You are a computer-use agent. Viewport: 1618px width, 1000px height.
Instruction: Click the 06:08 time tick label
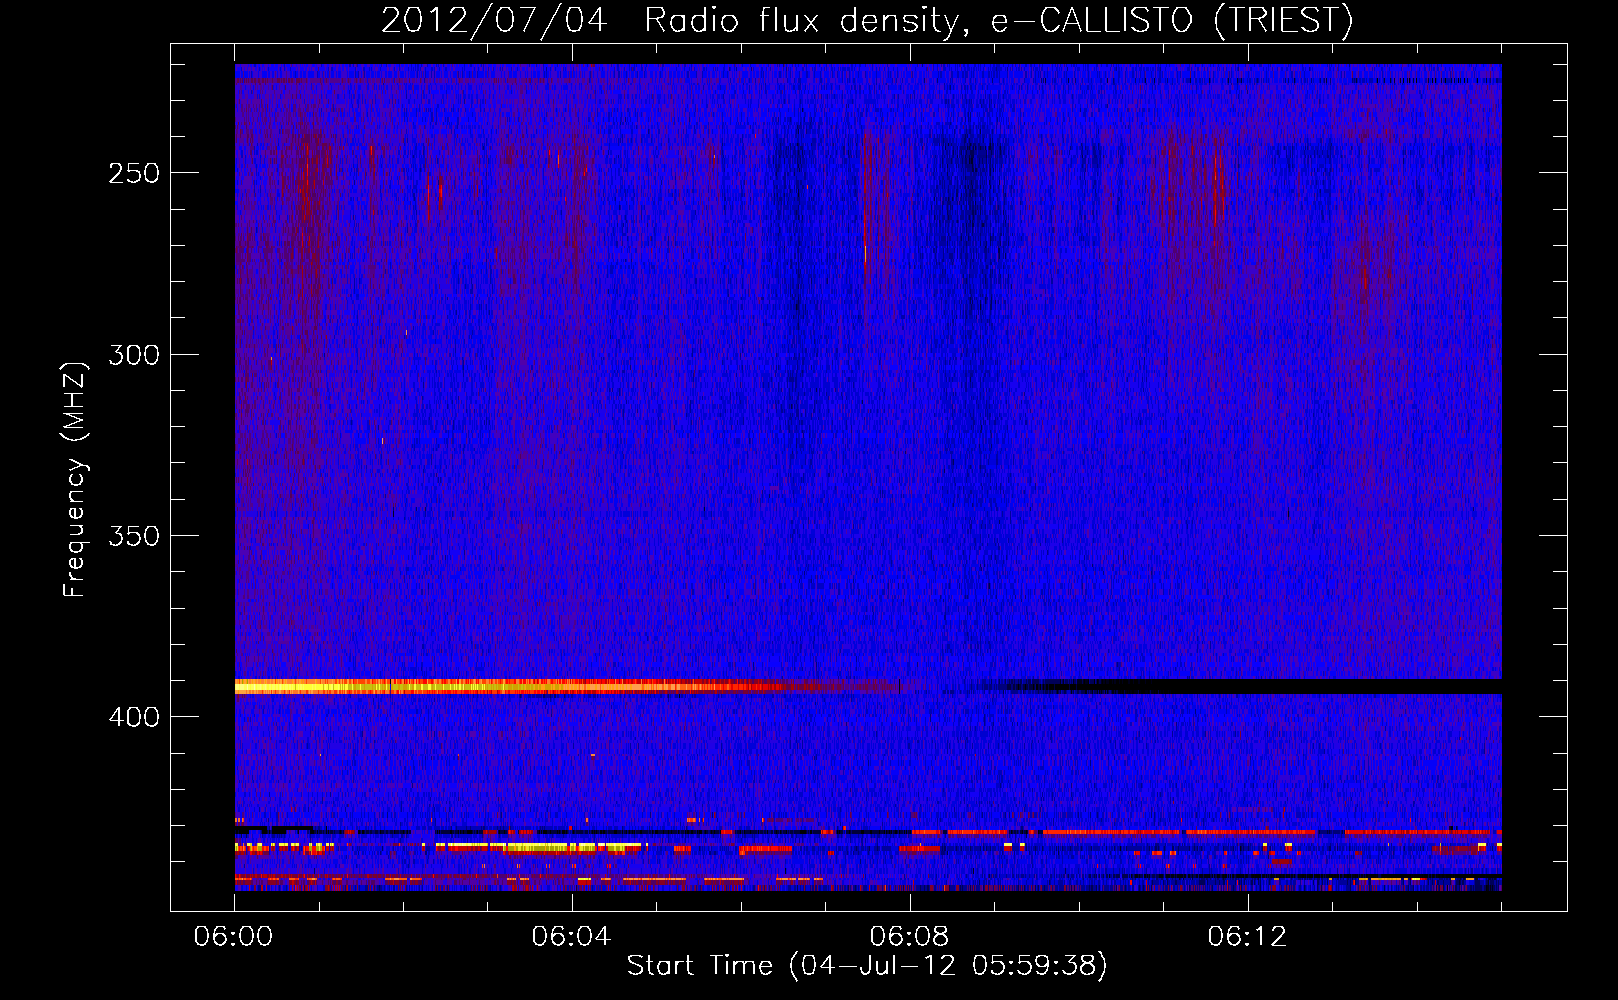909,936
